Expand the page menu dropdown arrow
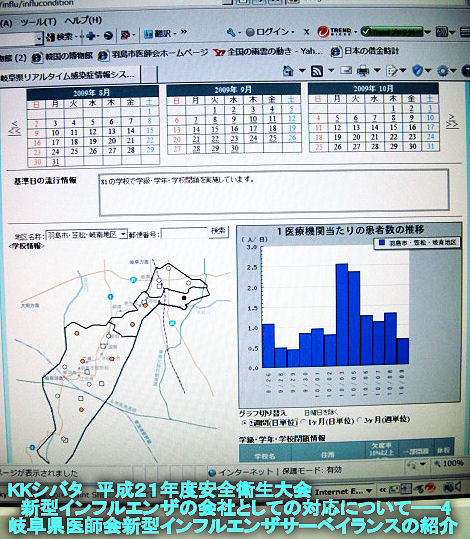This screenshot has width=470, height=539. pyautogui.click(x=402, y=71)
